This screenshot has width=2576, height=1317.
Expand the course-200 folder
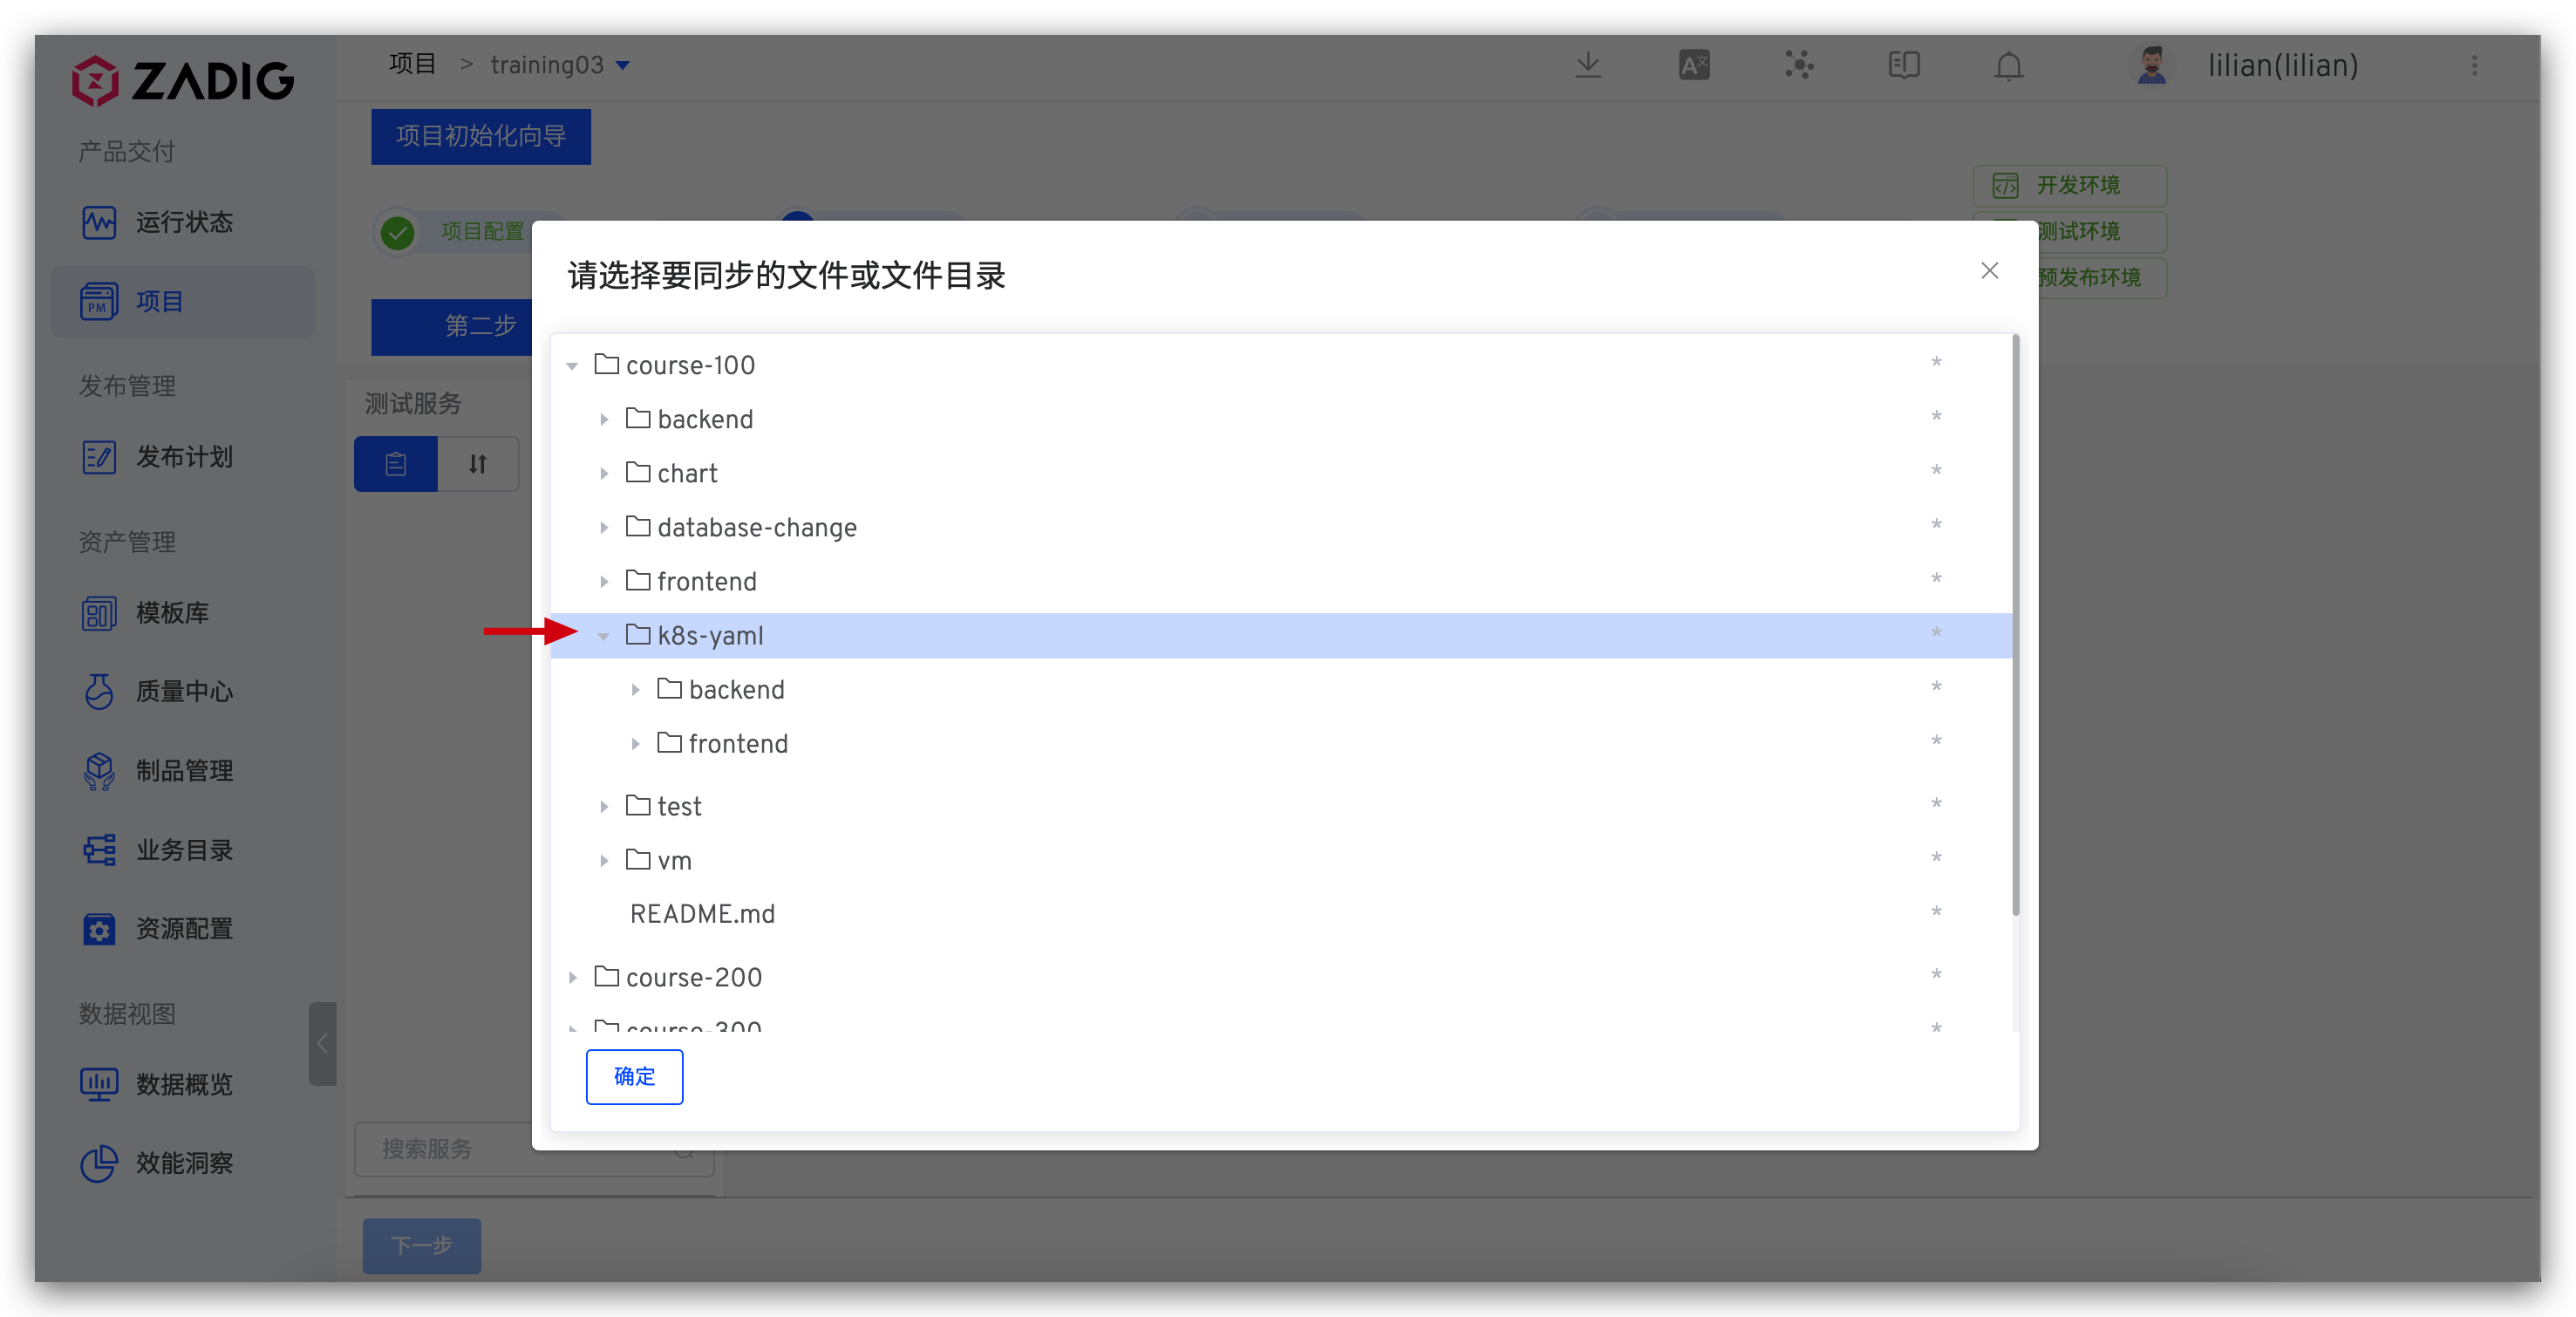click(572, 977)
